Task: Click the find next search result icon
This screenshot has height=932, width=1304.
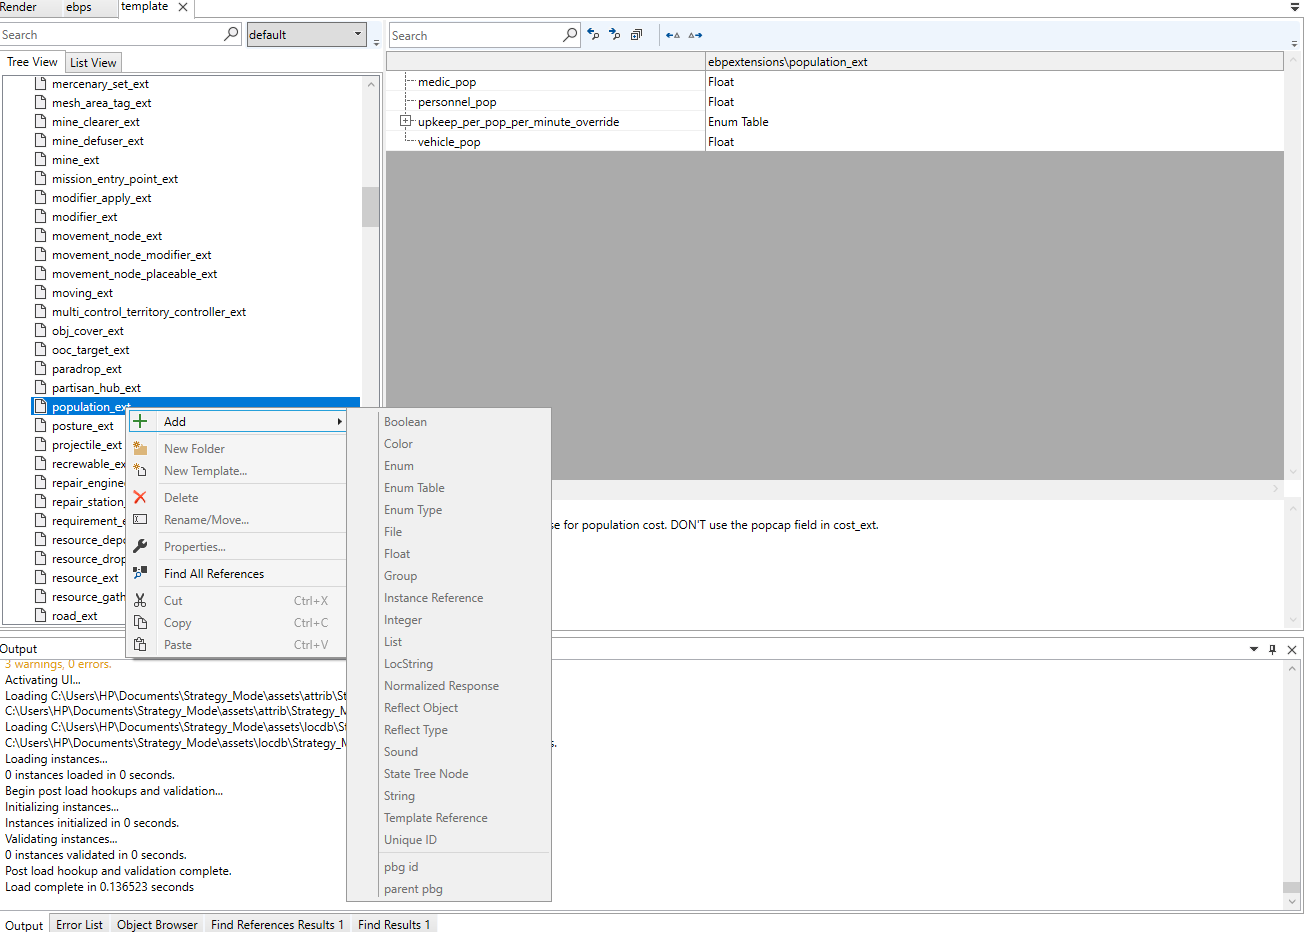Action: coord(614,35)
